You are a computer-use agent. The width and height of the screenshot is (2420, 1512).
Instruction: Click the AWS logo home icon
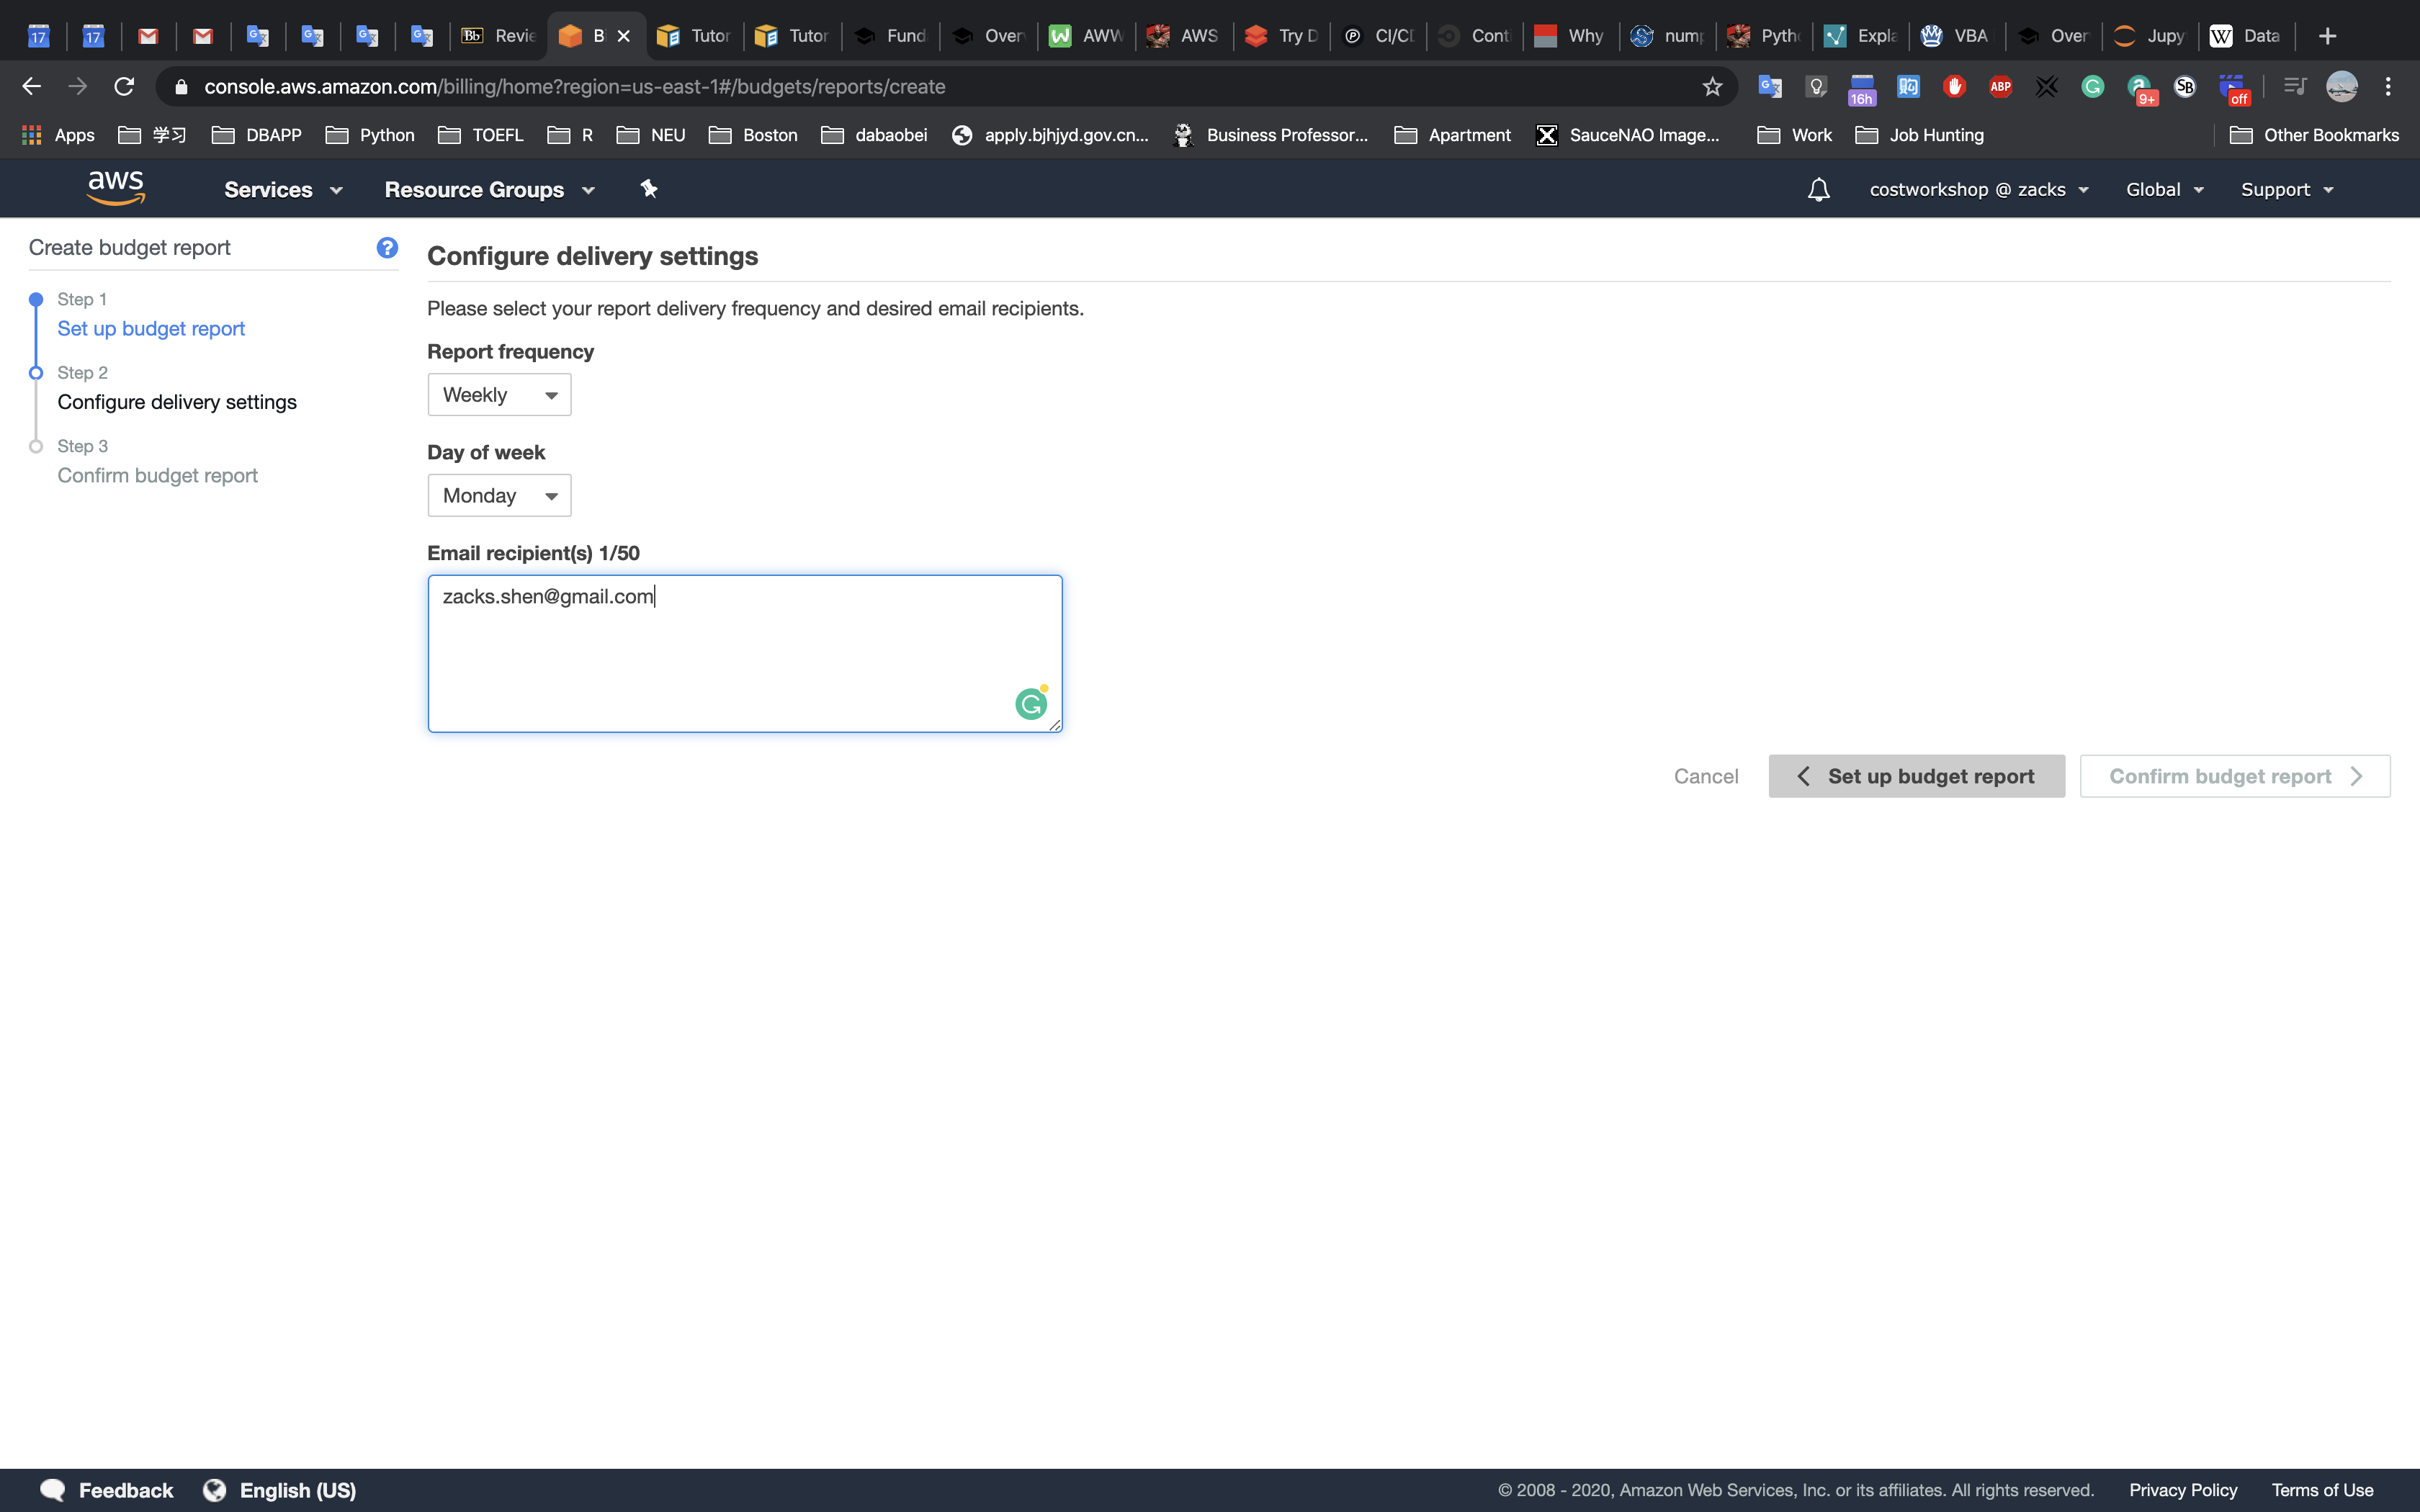pyautogui.click(x=116, y=188)
